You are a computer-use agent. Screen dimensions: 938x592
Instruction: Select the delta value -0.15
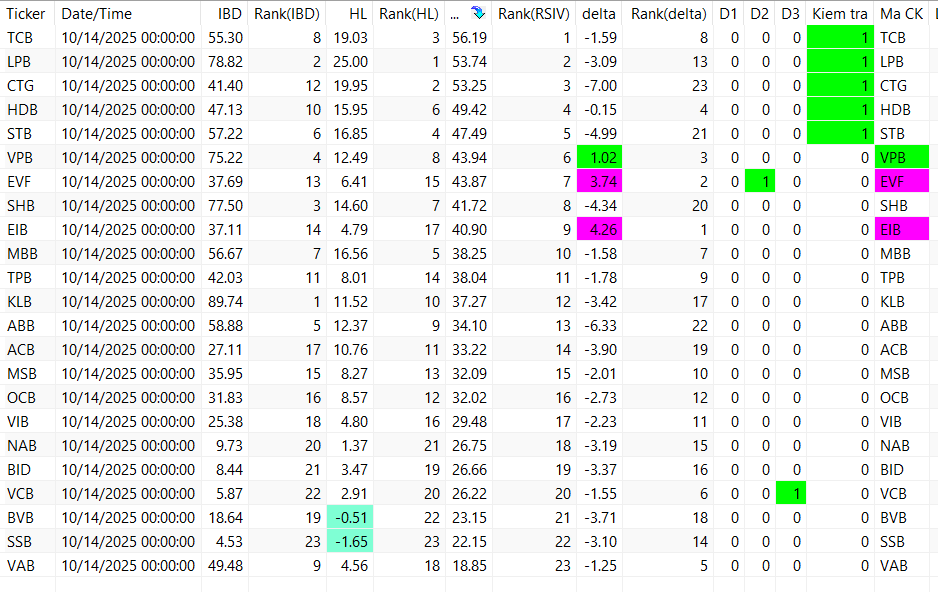click(599, 109)
